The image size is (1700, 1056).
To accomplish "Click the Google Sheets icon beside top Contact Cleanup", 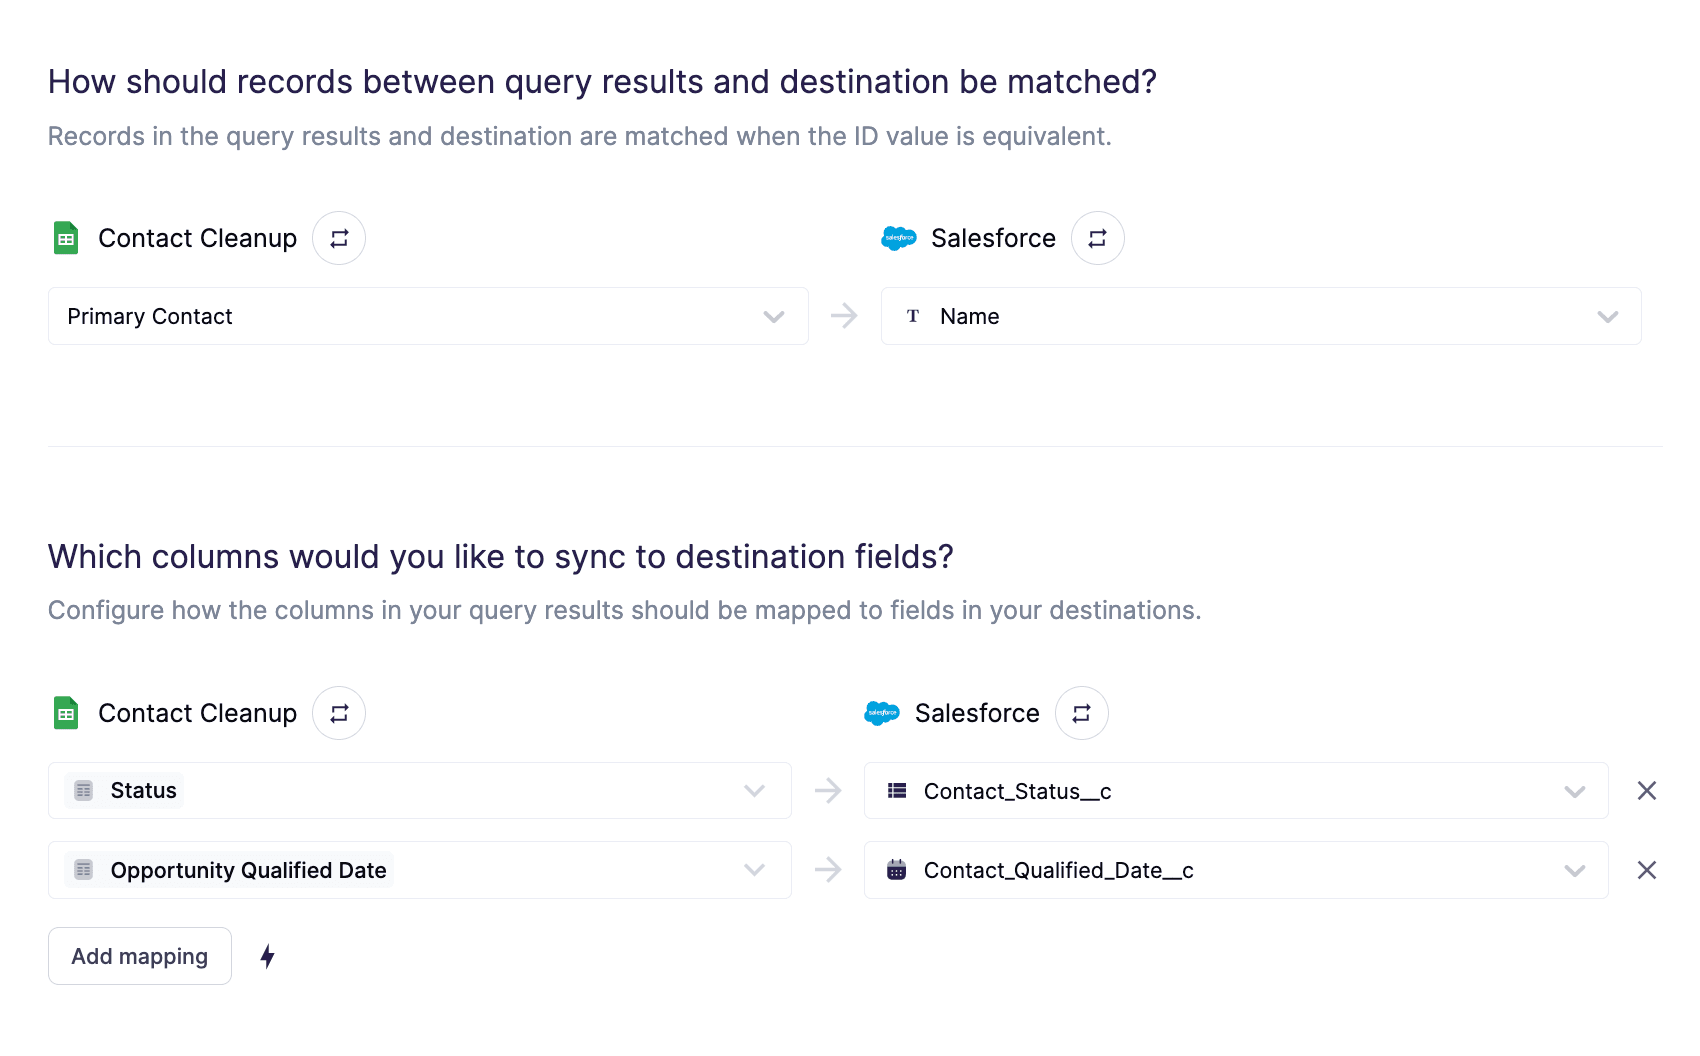I will pyautogui.click(x=65, y=238).
